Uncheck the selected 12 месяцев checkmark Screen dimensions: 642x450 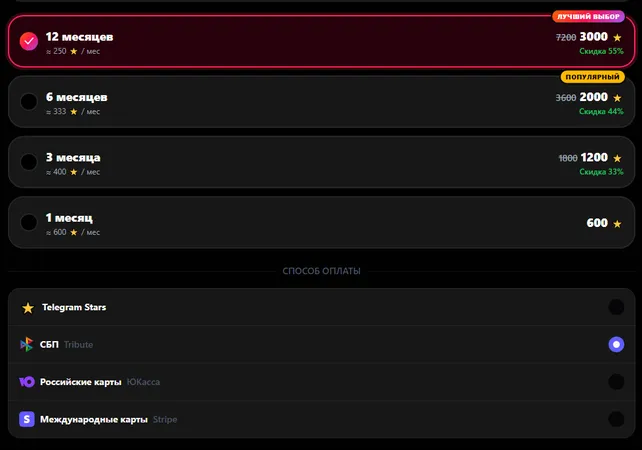click(29, 41)
